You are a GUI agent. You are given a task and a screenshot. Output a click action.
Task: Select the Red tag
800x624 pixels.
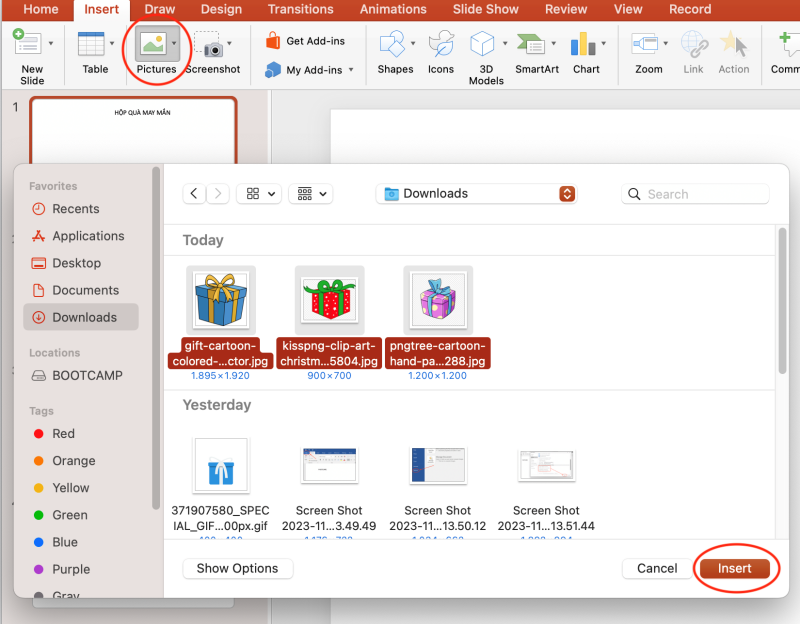81,434
